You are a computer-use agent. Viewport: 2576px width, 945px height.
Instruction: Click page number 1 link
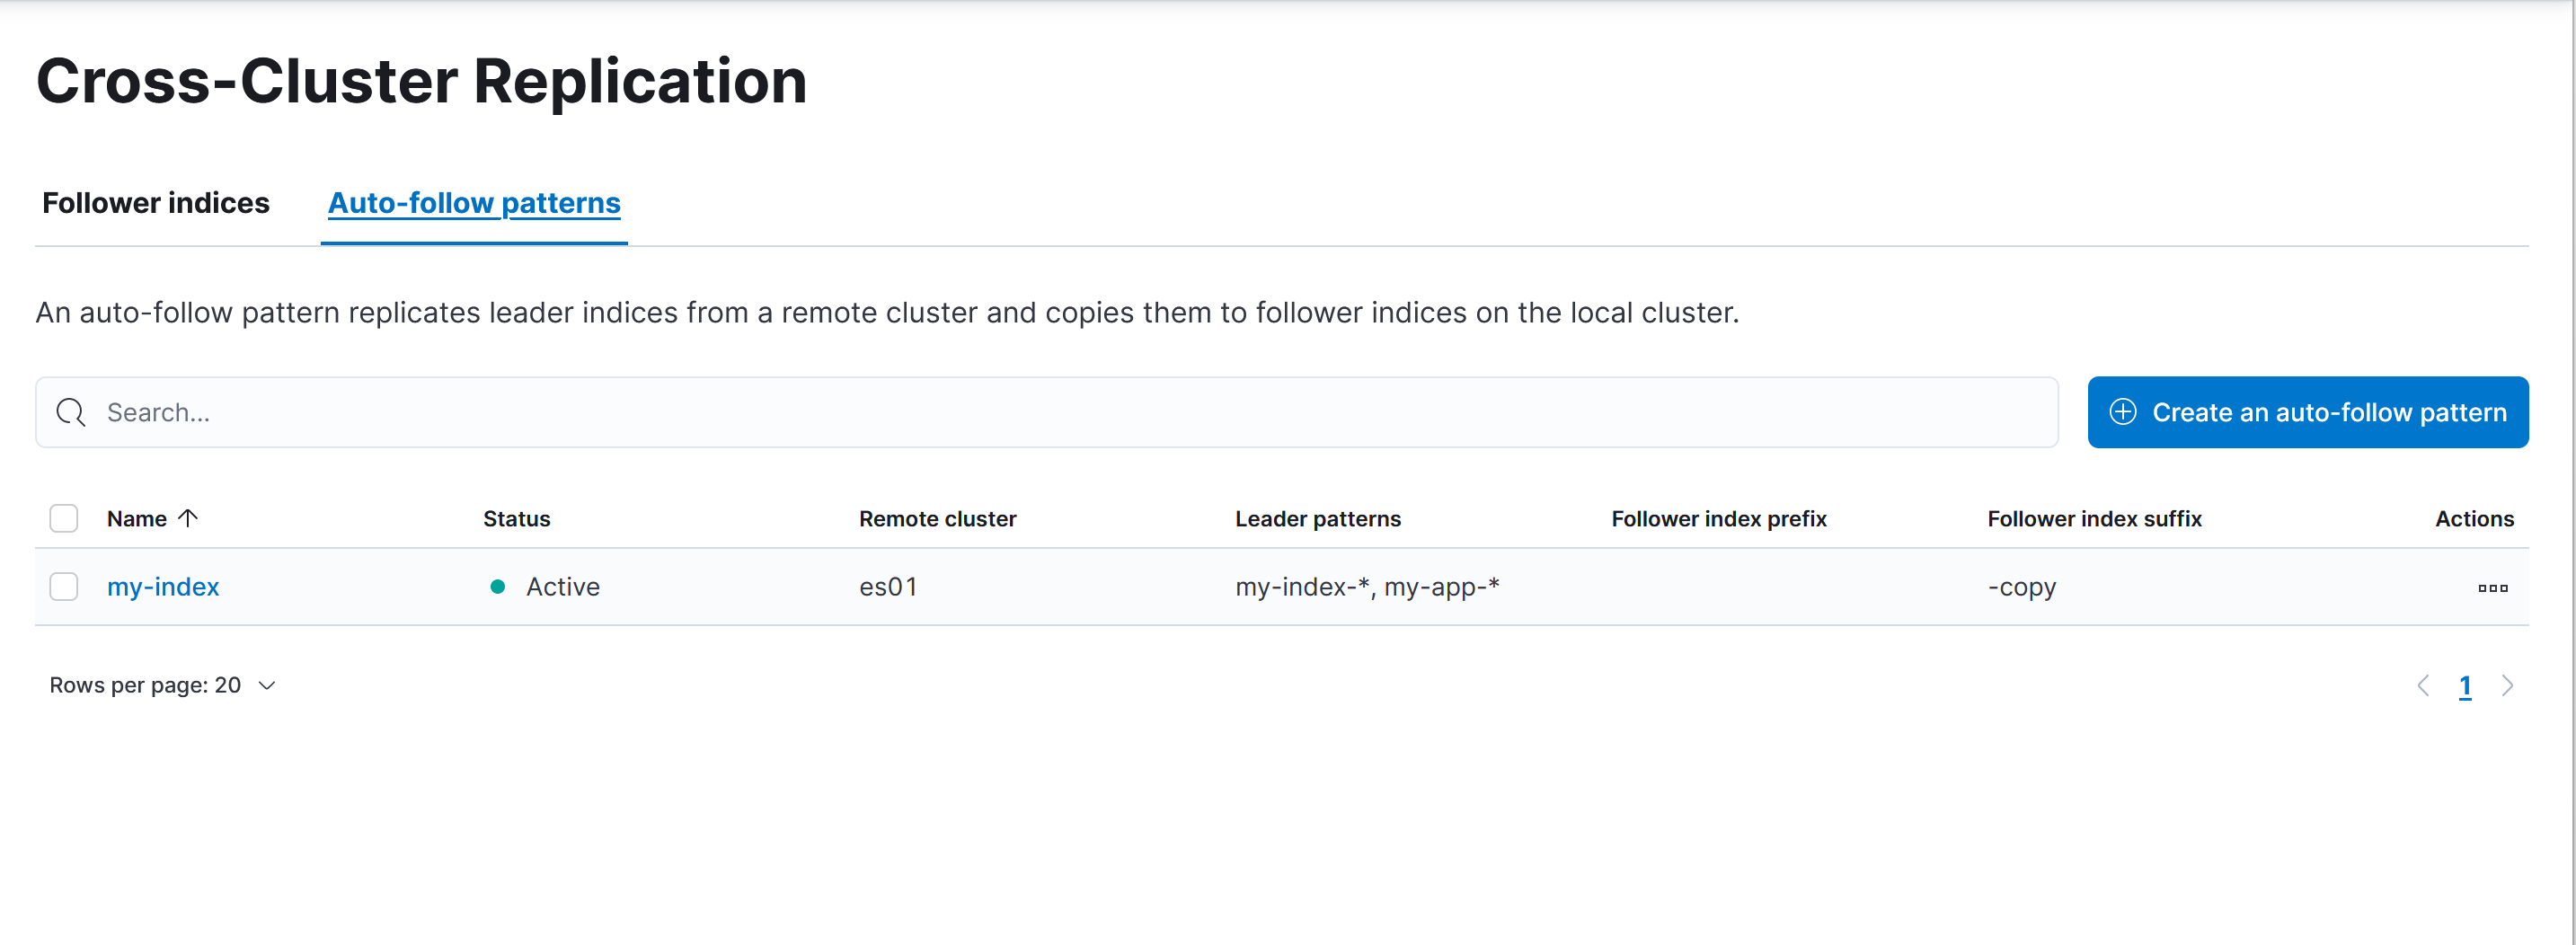pyautogui.click(x=2464, y=685)
